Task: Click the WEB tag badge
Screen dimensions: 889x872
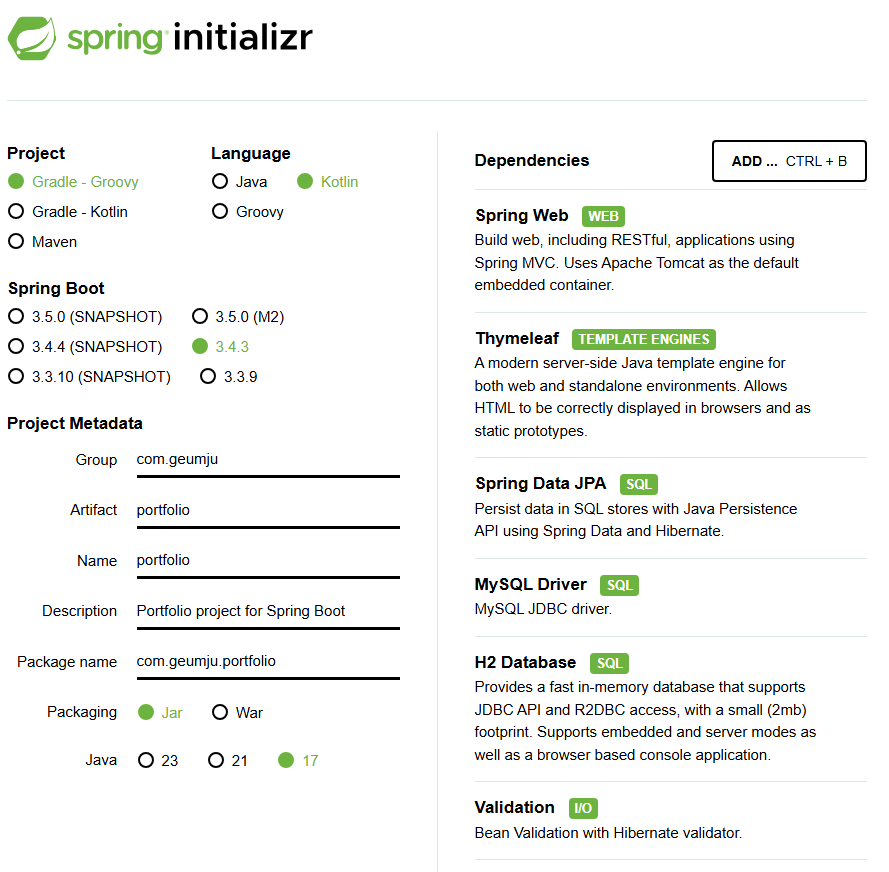Action: coord(603,216)
